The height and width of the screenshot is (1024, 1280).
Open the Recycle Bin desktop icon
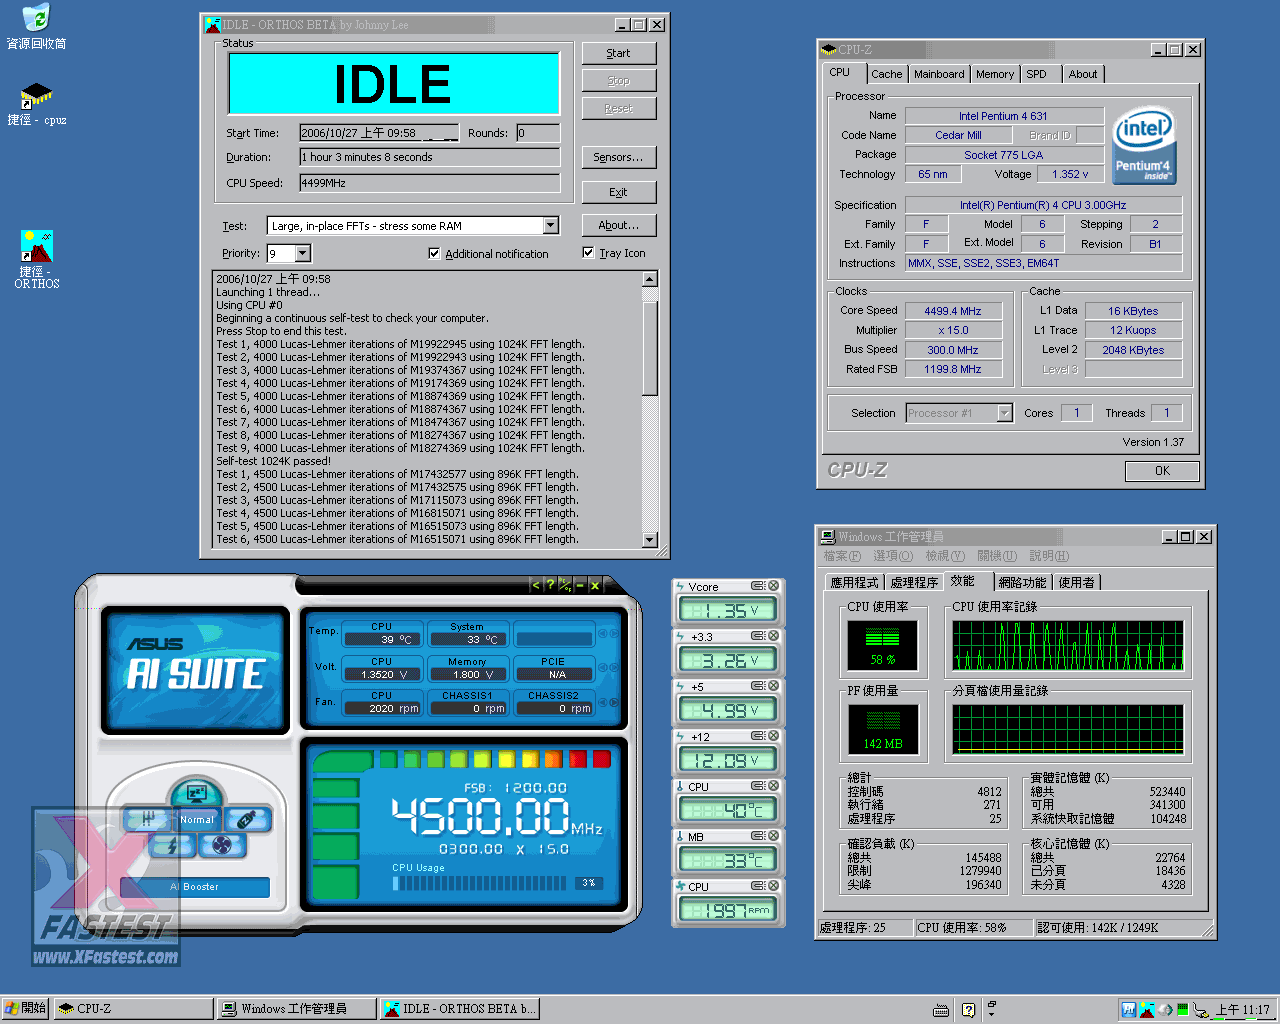pos(36,27)
